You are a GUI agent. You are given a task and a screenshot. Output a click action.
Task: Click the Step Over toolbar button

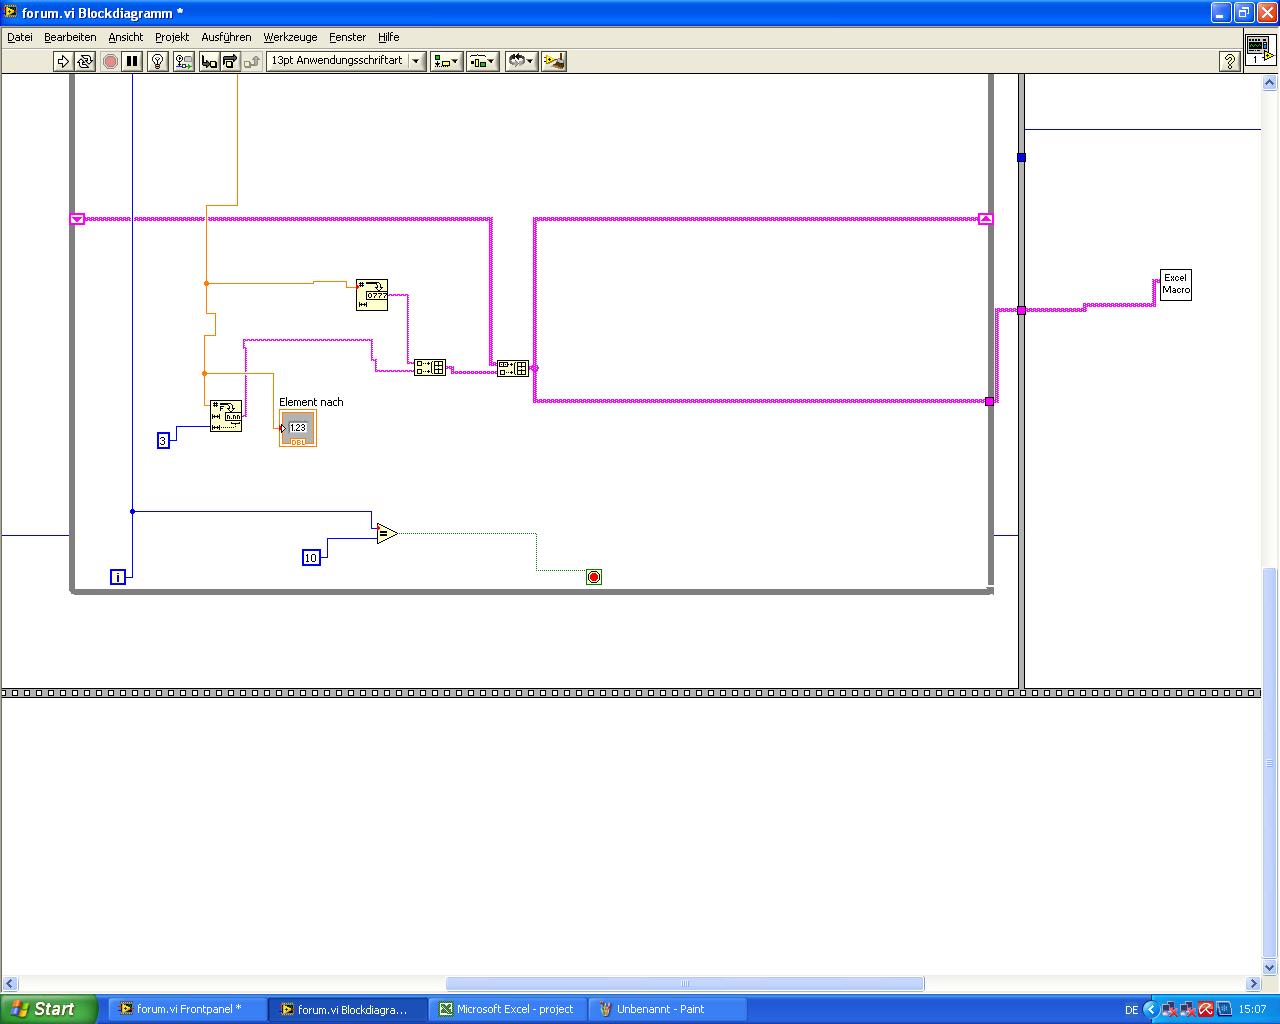click(x=230, y=61)
